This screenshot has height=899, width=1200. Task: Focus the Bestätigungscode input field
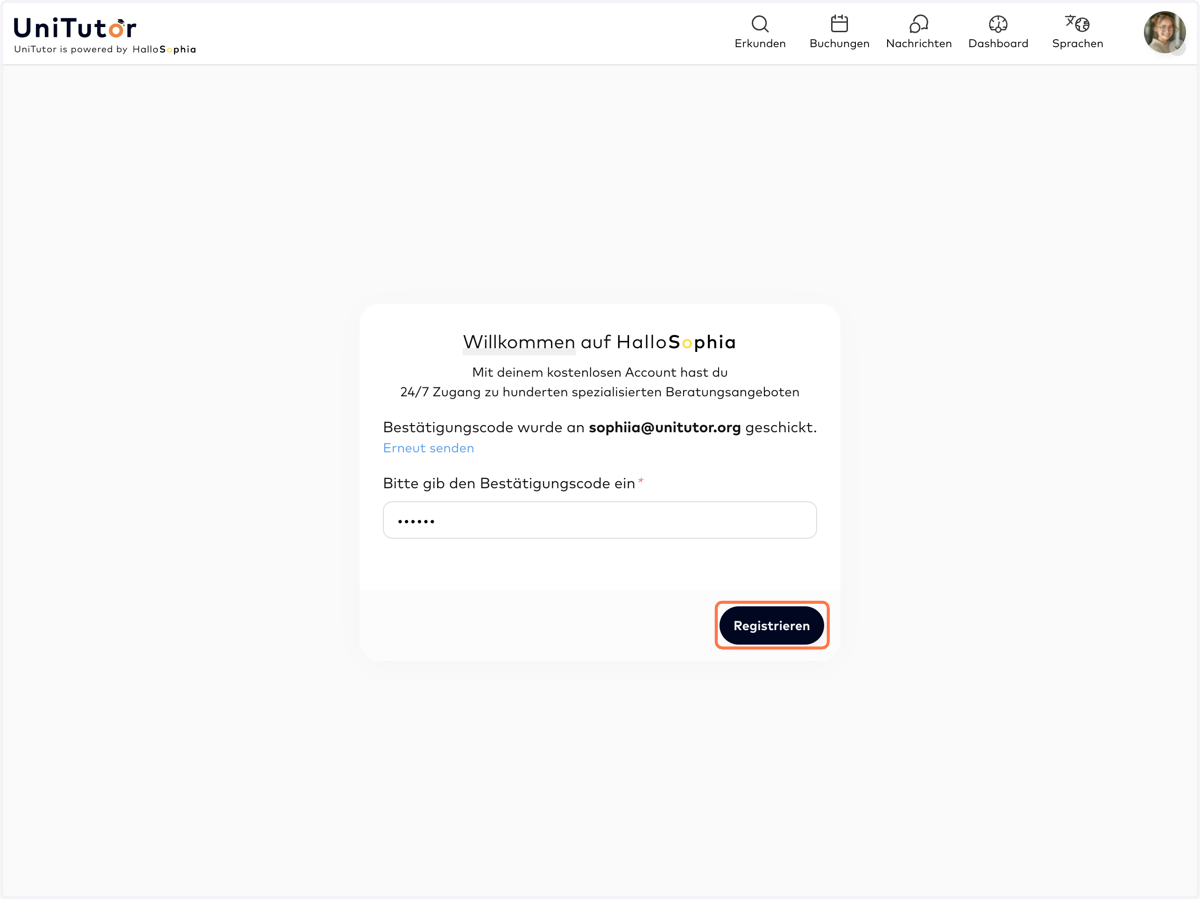600,520
